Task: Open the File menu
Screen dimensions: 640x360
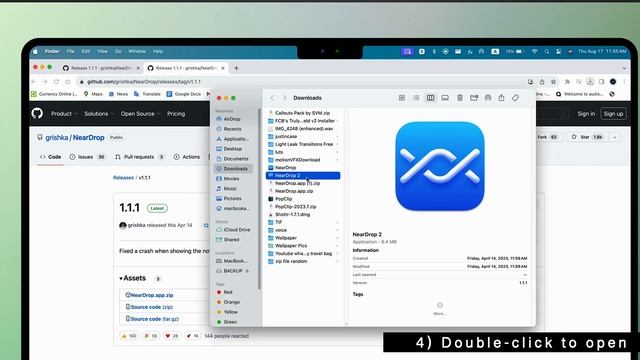Action: coord(71,51)
